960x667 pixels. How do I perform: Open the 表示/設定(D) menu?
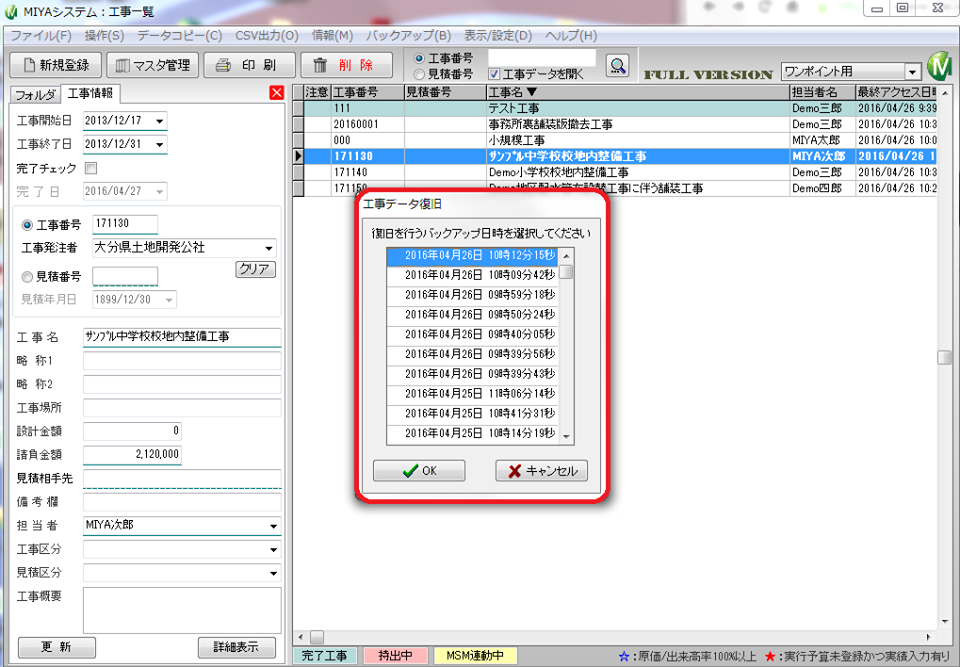pos(498,36)
